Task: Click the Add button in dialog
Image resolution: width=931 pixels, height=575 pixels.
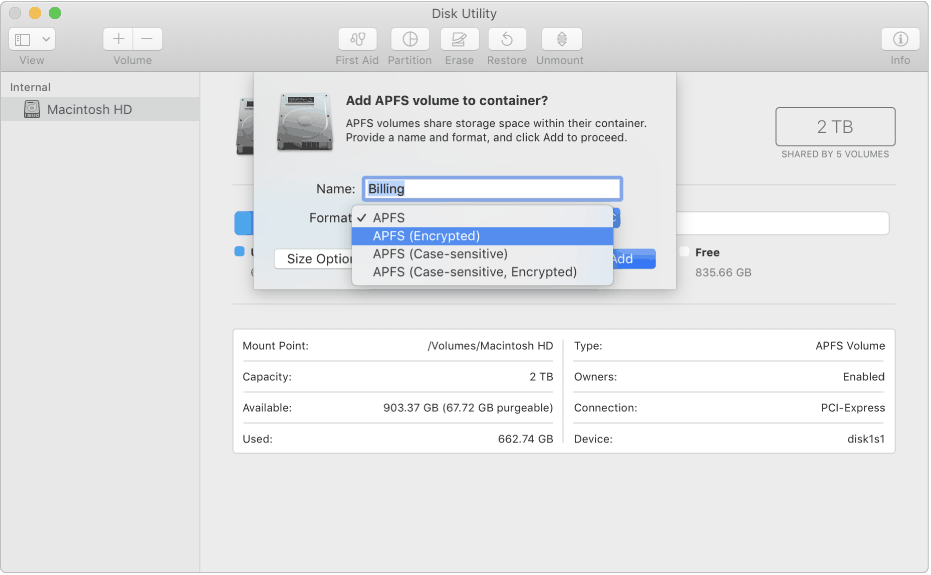Action: pyautogui.click(x=634, y=259)
